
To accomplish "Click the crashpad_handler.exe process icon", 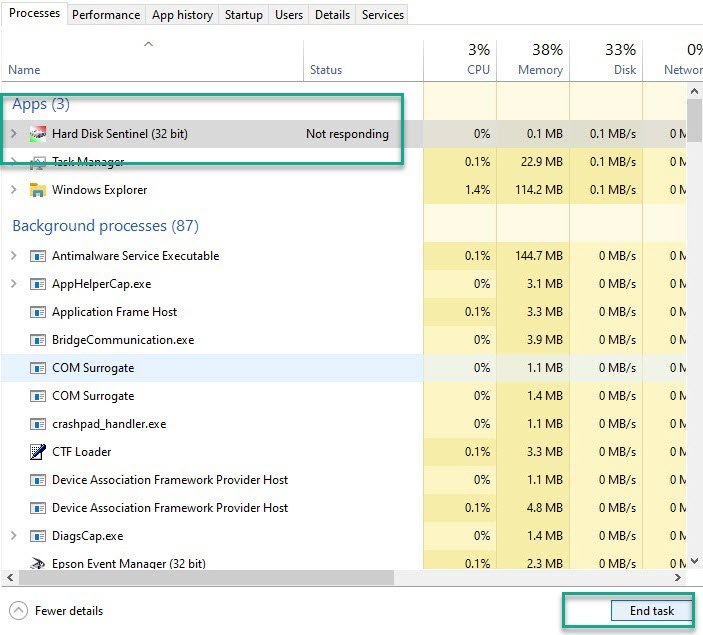I will (38, 424).
